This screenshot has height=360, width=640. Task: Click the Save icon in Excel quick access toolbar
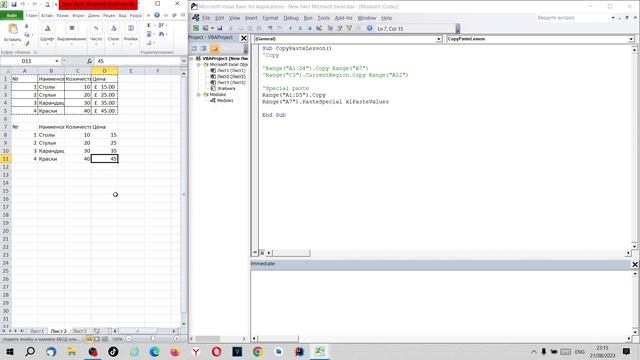(x=13, y=4)
